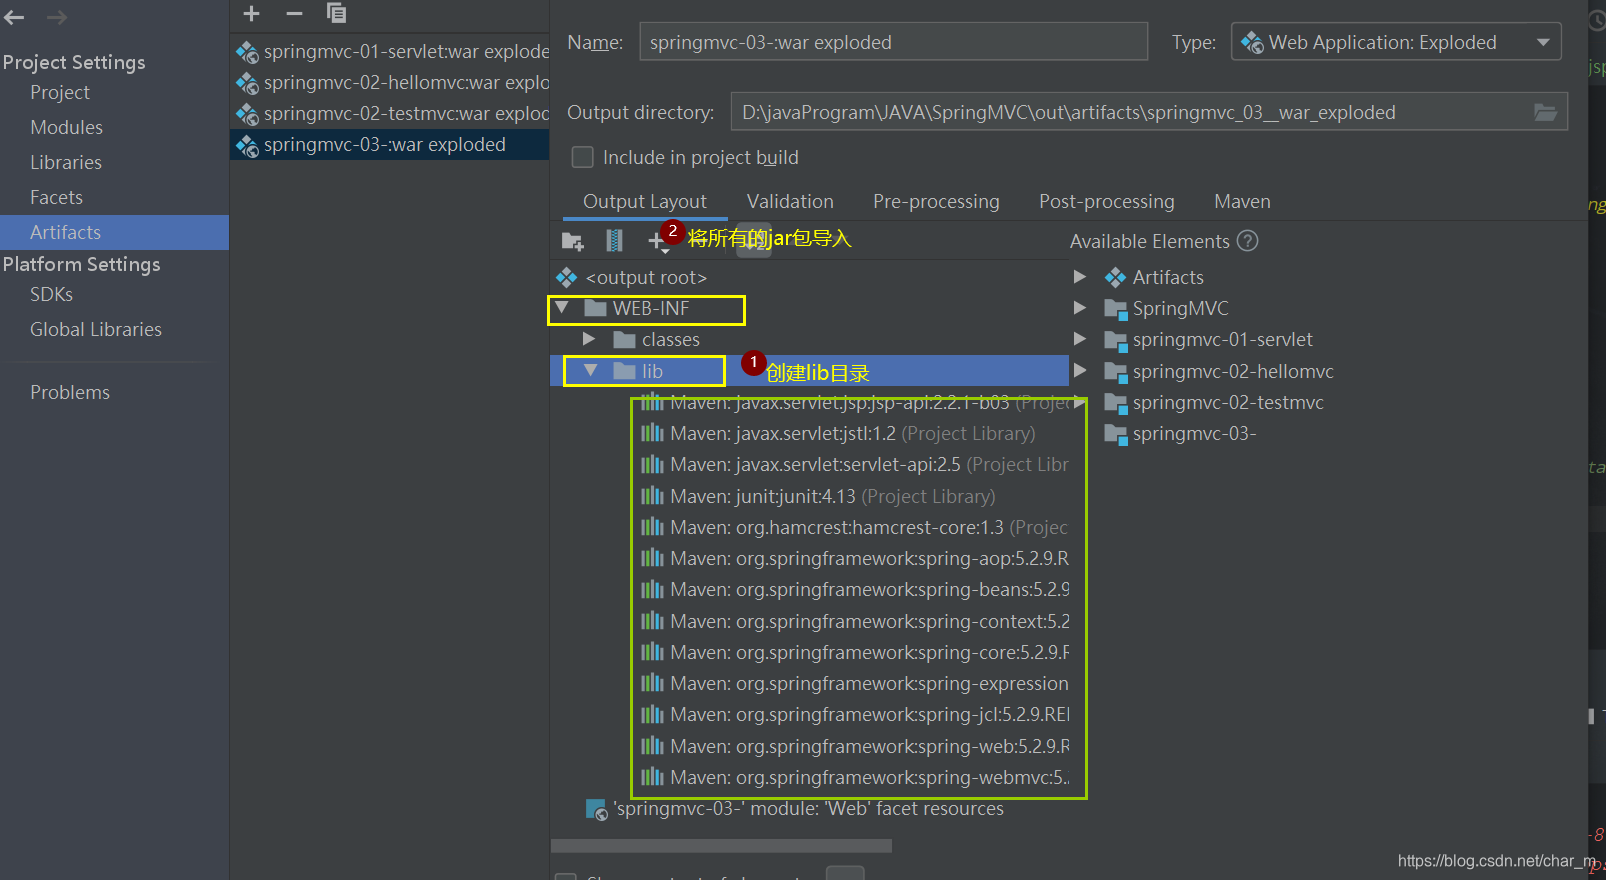Click Artifacts icon in Available Elements
1606x880 pixels.
click(1116, 277)
